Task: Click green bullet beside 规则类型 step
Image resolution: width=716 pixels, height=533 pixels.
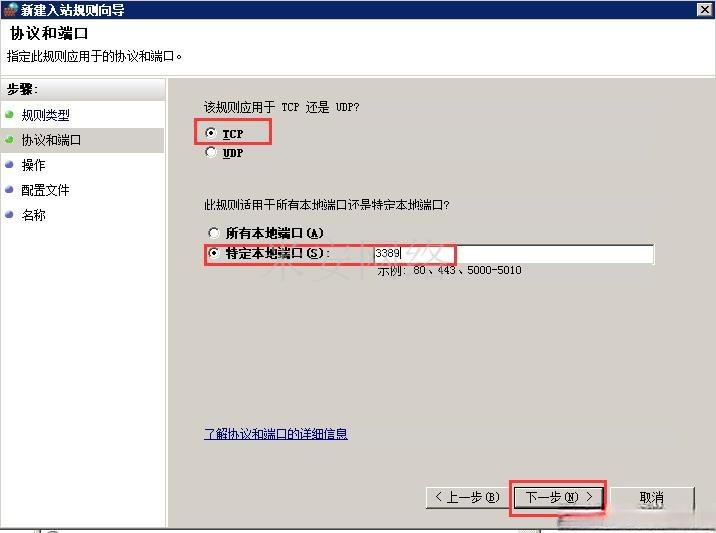Action: (x=9, y=114)
